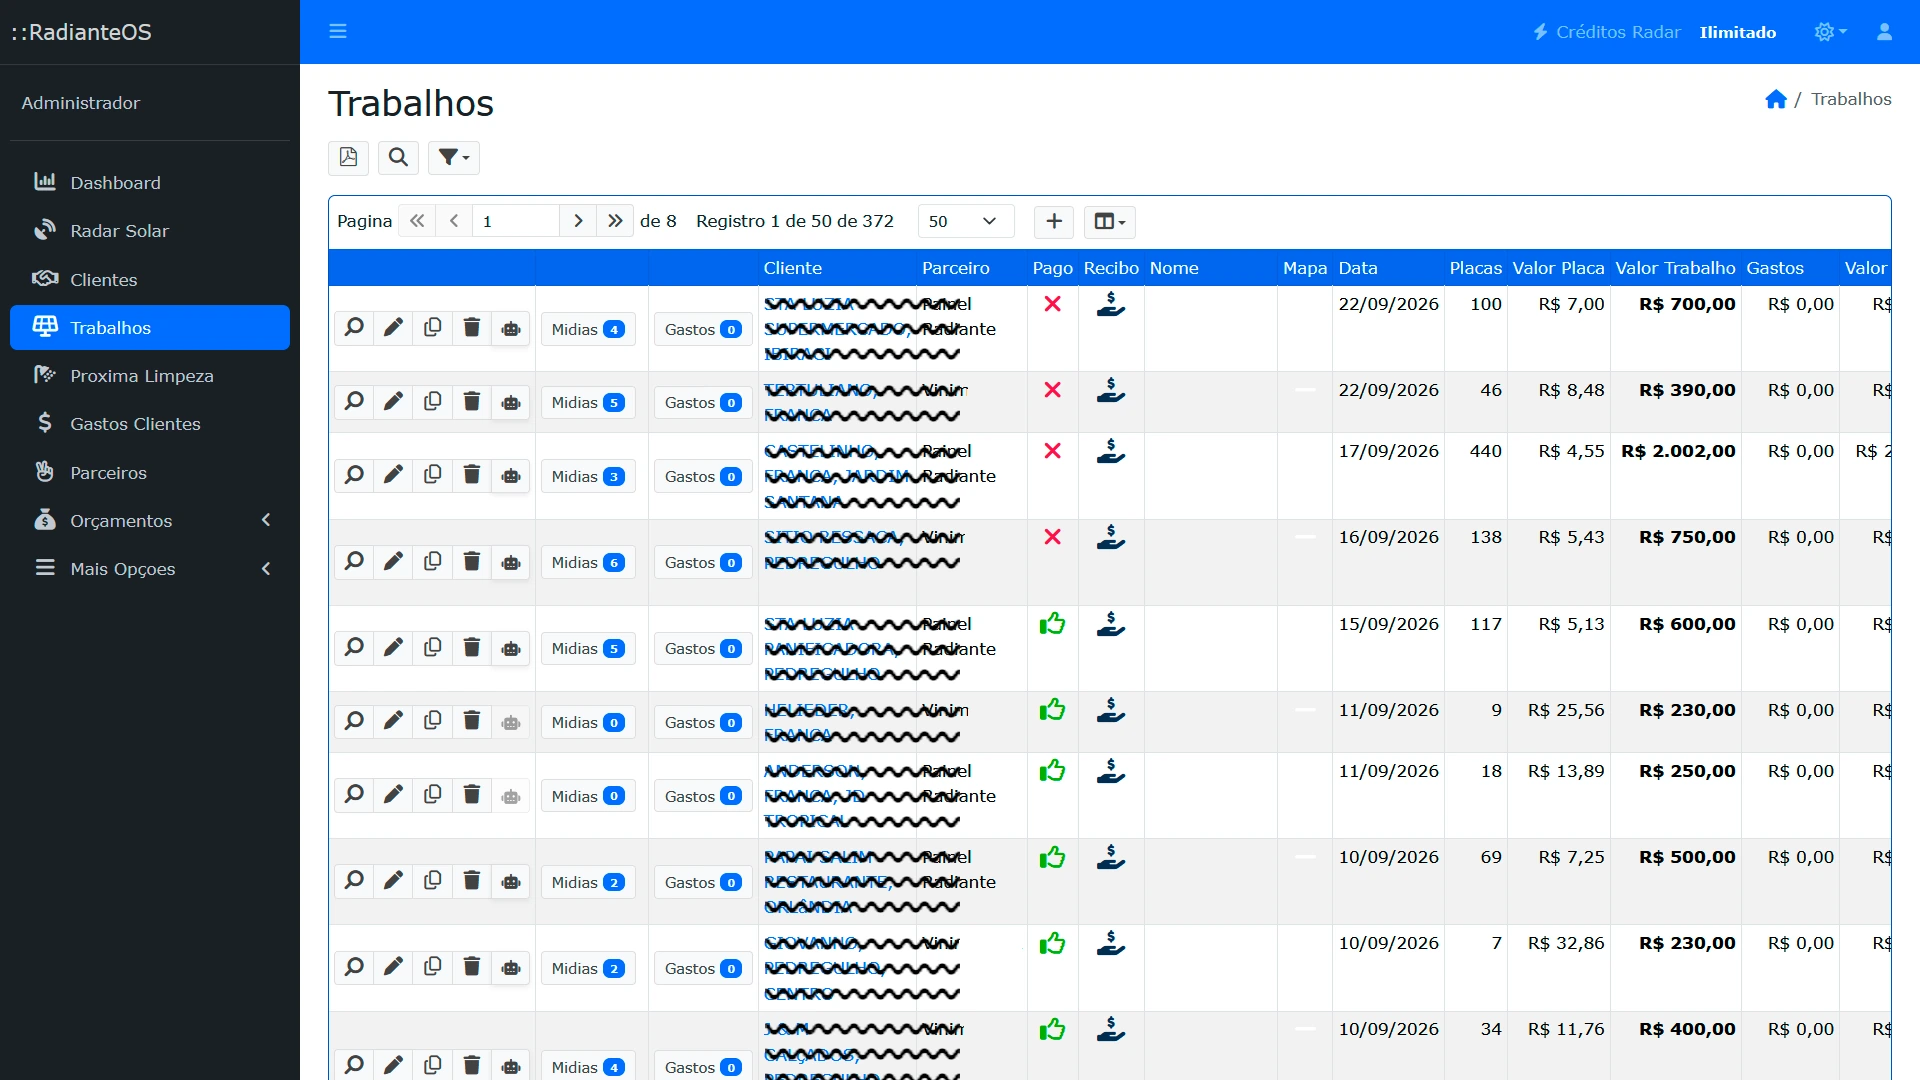
Task: Go to the home breadcrumb icon
Action: click(1776, 99)
